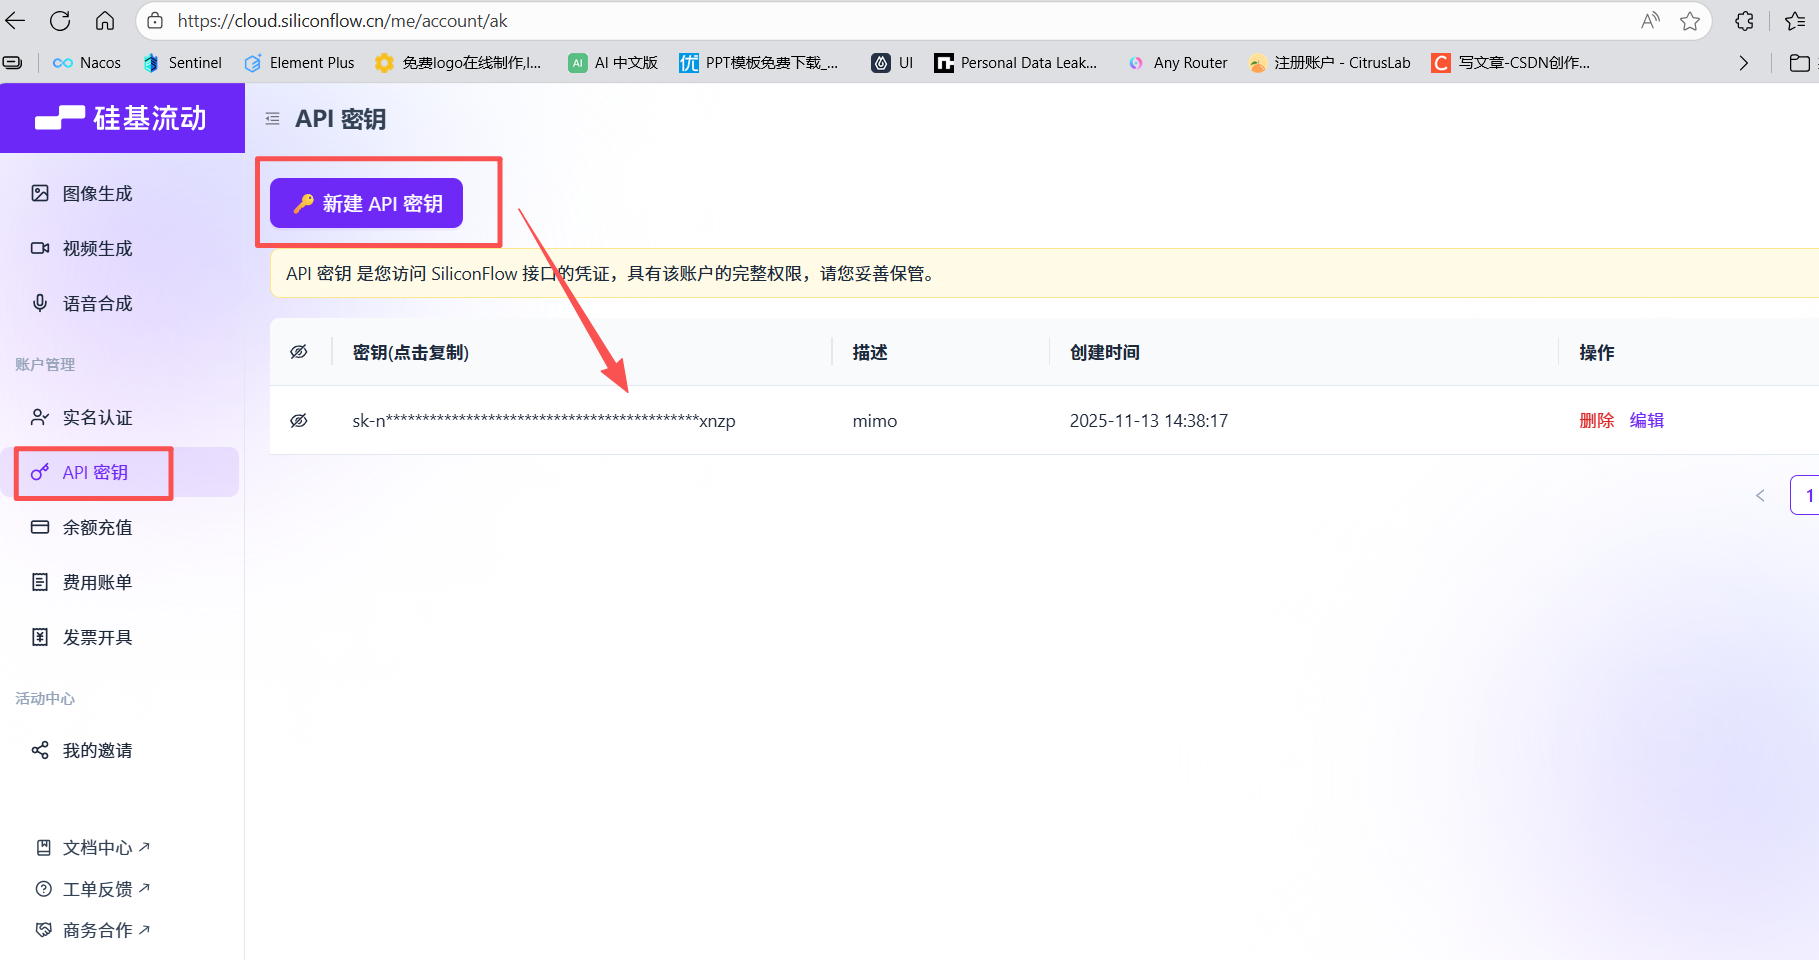Open the 文档中心 documentation center link
This screenshot has width=1819, height=960.
[96, 847]
